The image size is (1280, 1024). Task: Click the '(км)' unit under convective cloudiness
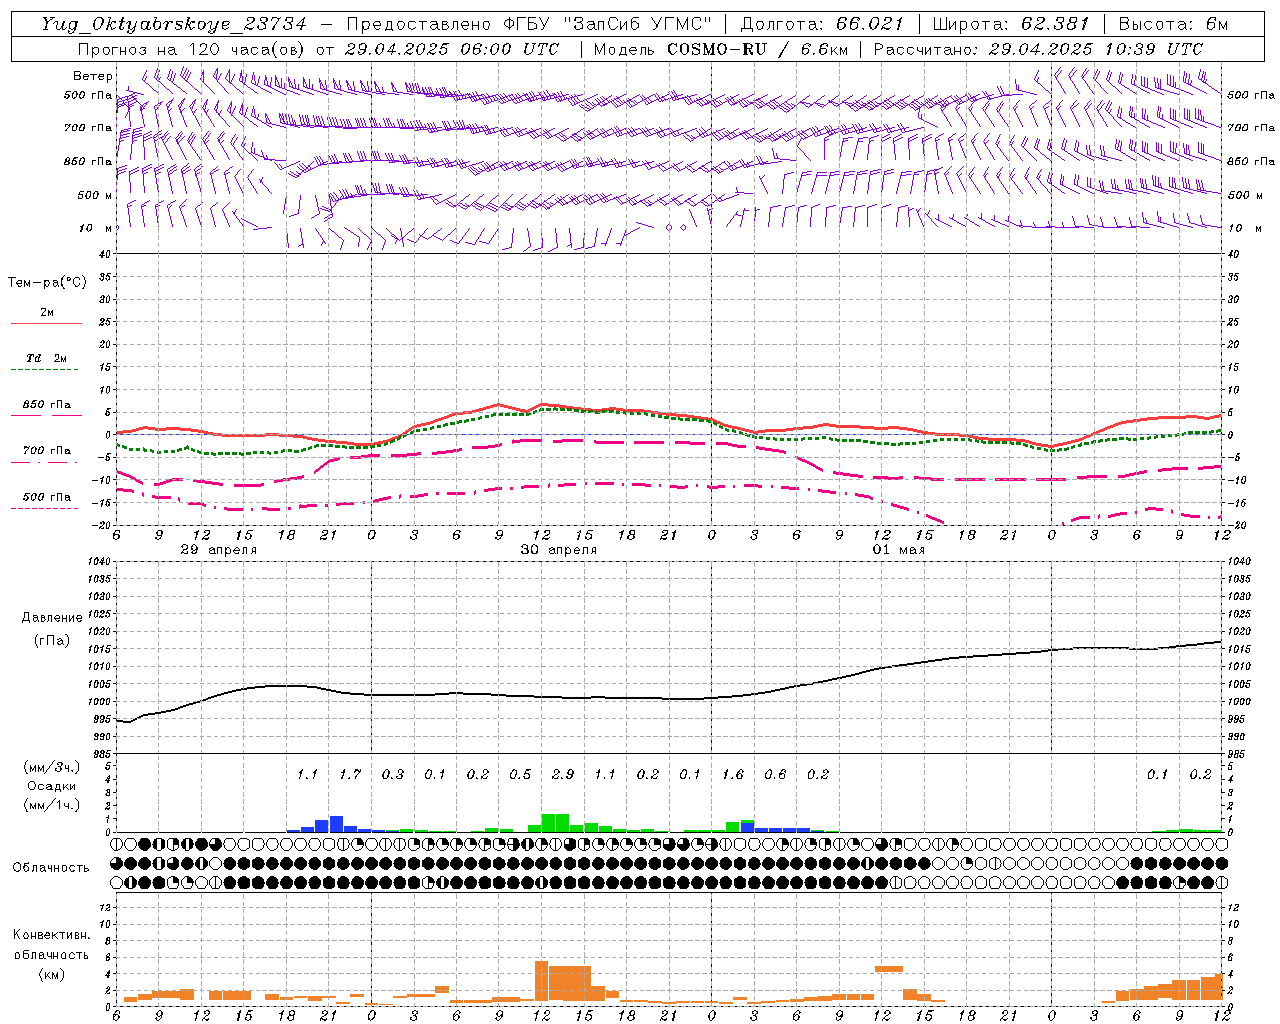point(51,974)
